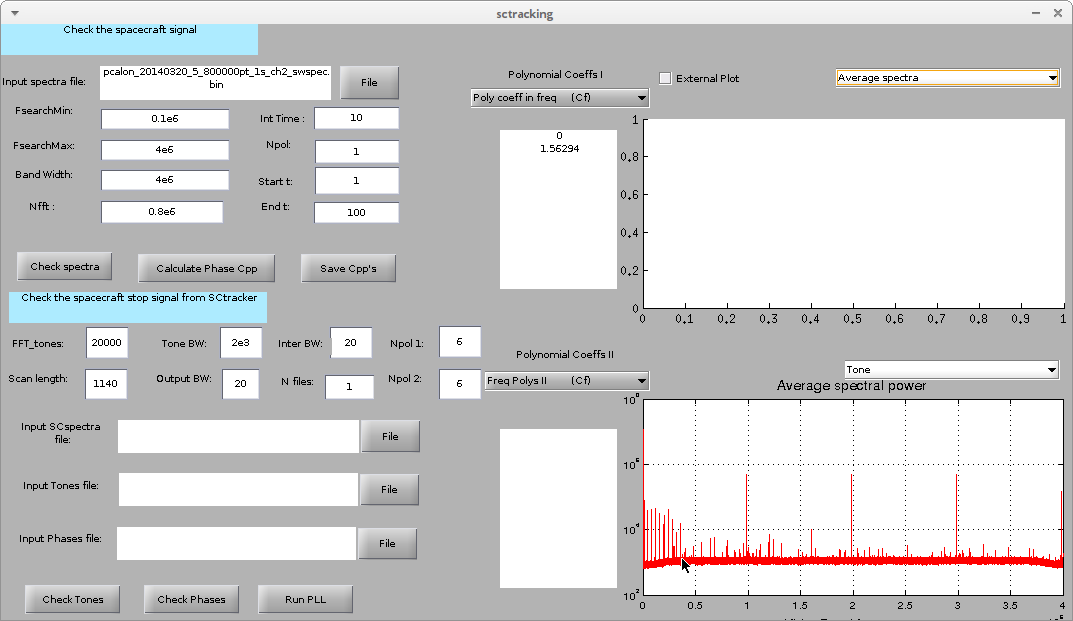Browse File for Input SCspectra file
Screen dimensions: 1073x621
coord(390,436)
